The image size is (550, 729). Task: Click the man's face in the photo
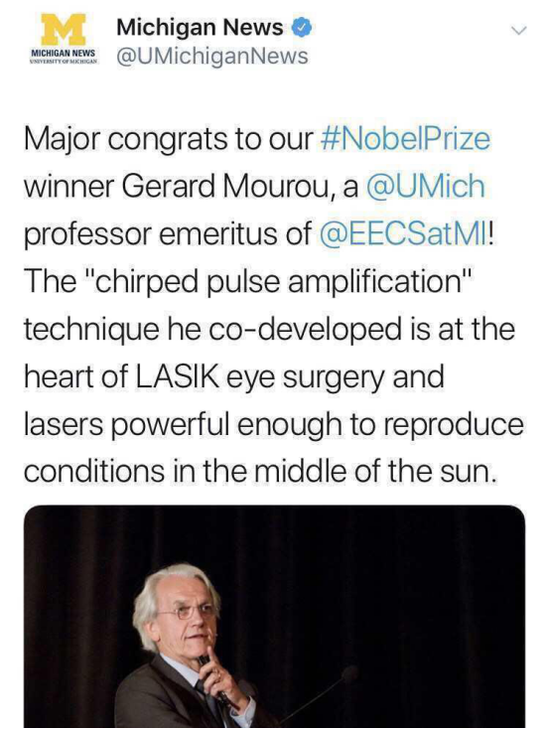[184, 614]
